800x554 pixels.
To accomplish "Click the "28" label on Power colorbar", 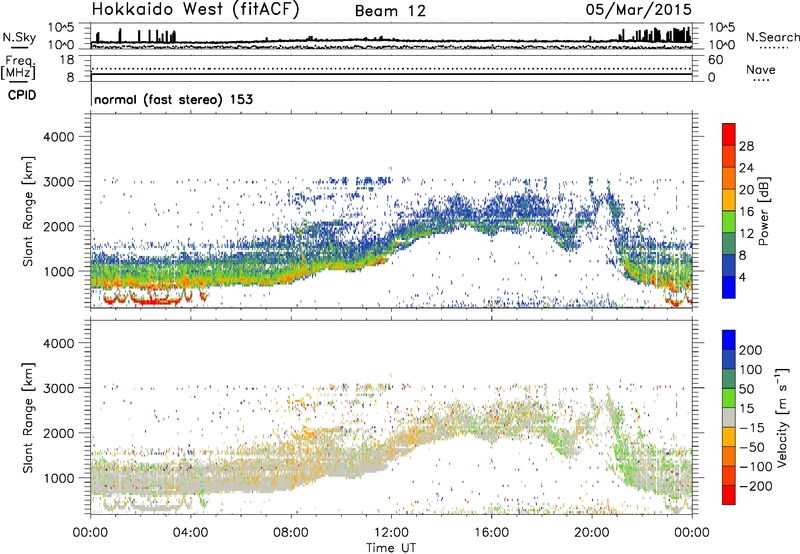I will (x=746, y=146).
